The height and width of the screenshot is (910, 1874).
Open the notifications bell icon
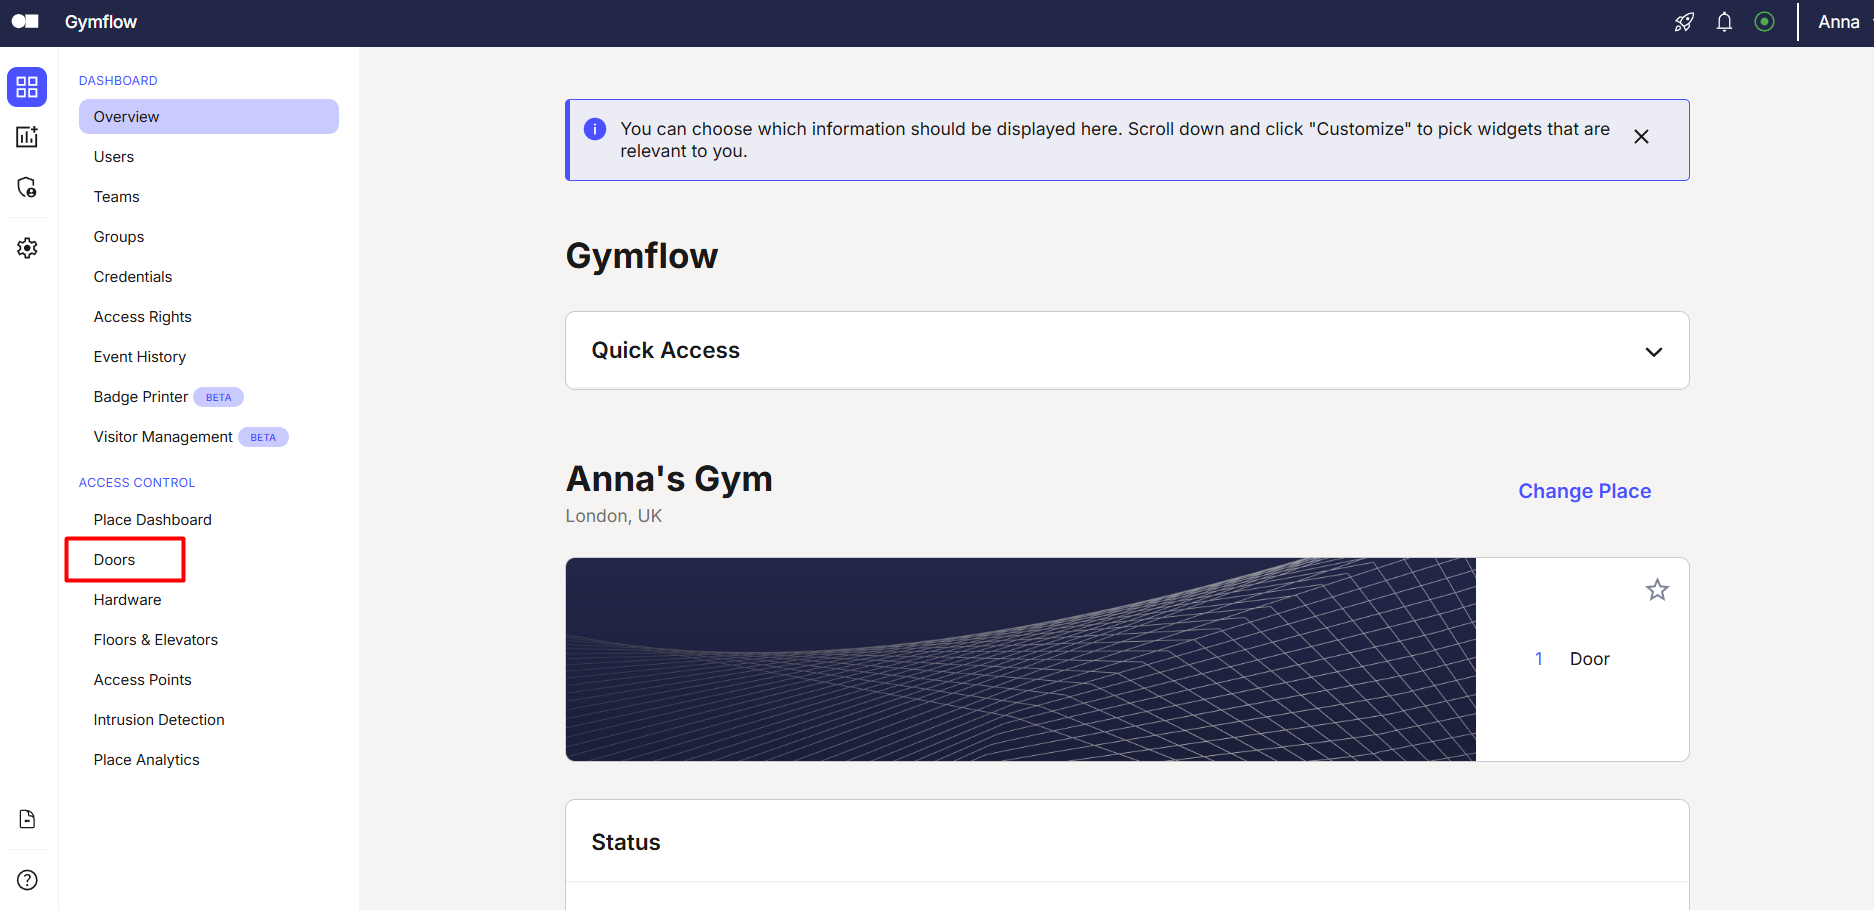click(x=1724, y=22)
